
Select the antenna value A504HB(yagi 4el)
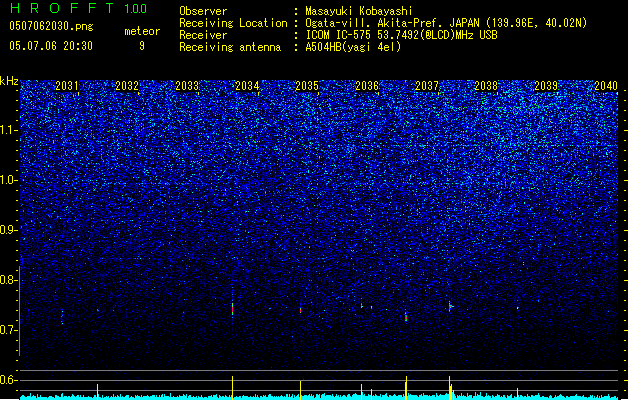353,47
